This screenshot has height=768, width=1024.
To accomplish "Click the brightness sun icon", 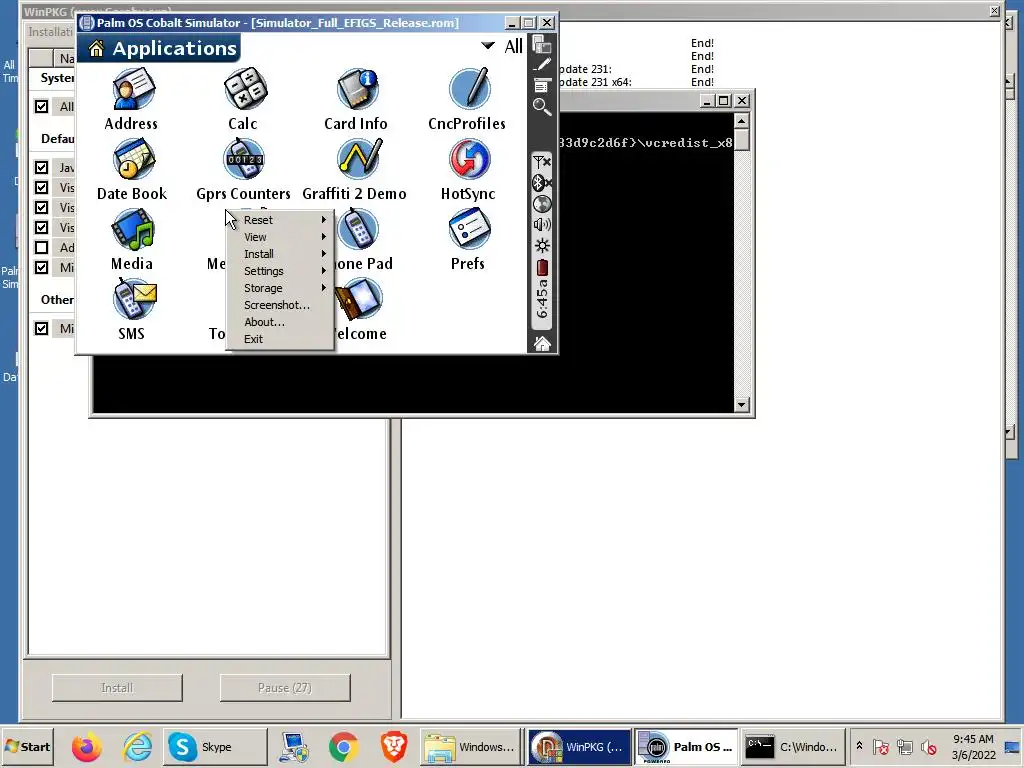I will (x=542, y=246).
